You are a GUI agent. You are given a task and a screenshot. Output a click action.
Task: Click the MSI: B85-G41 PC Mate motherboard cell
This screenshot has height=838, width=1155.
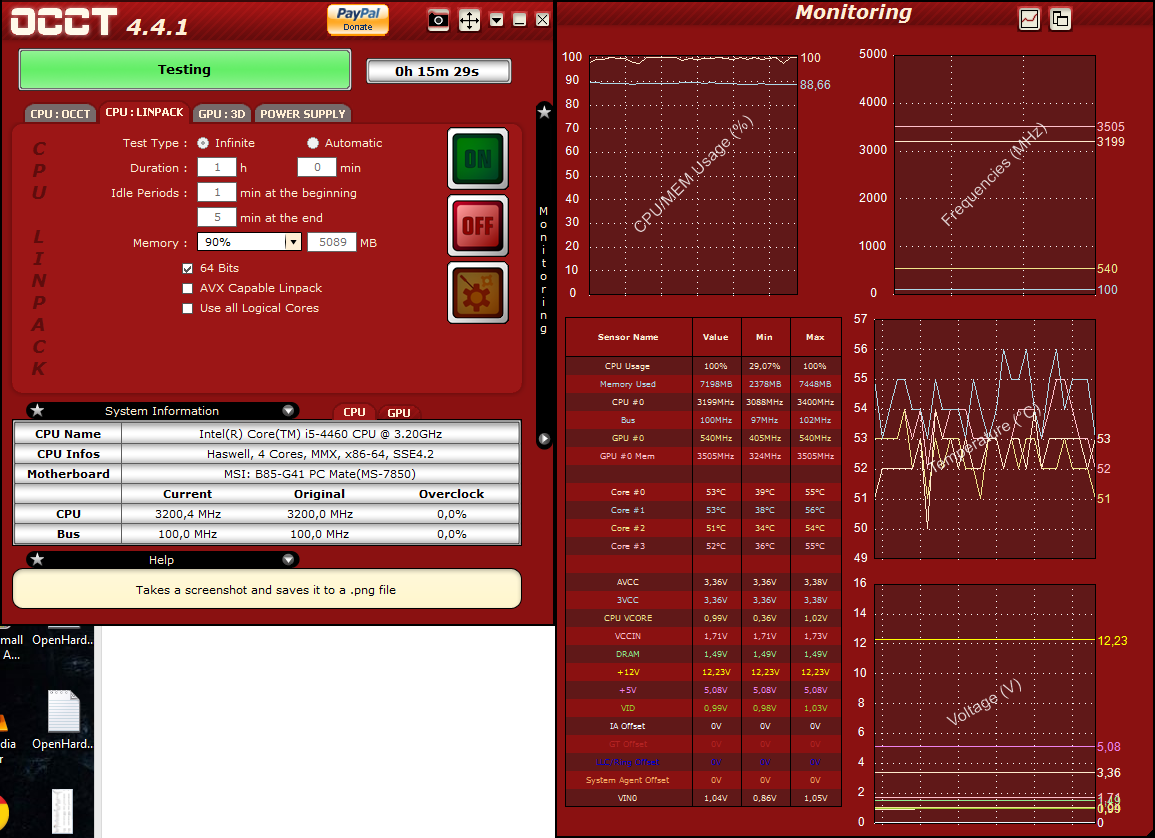coord(320,473)
